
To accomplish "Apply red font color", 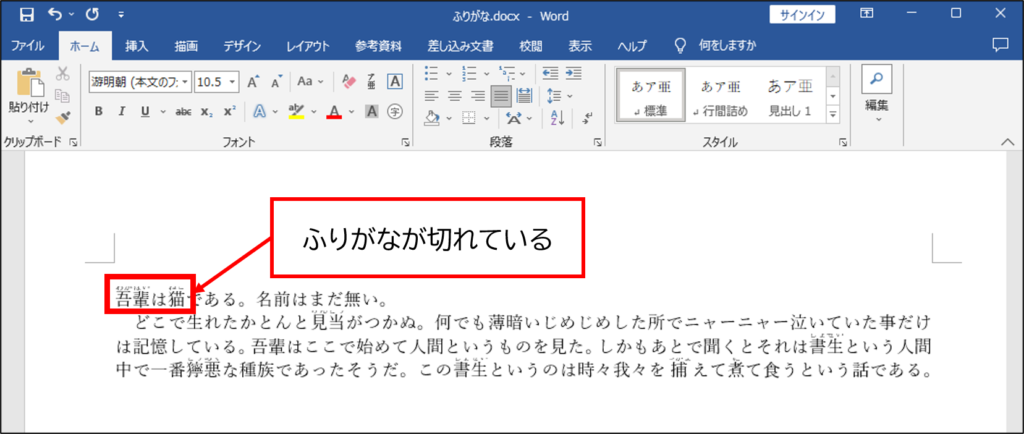I will (335, 112).
